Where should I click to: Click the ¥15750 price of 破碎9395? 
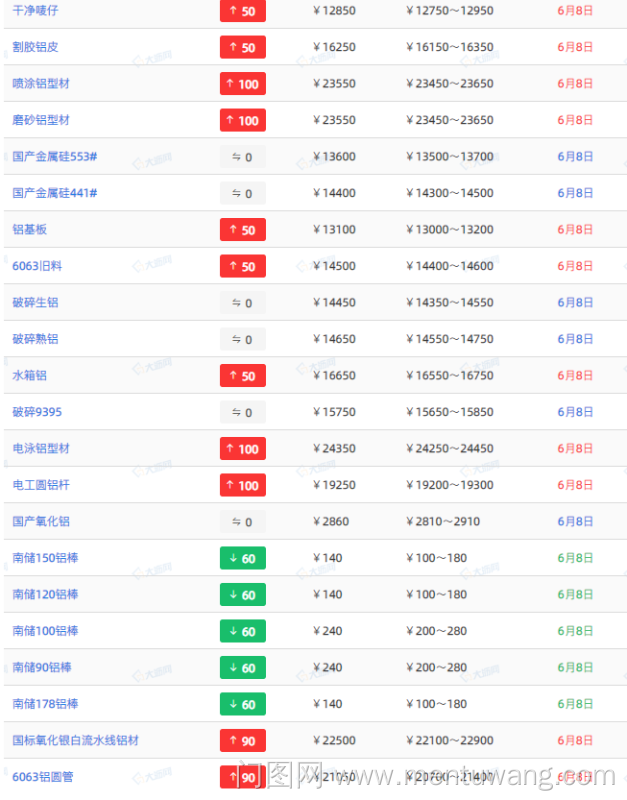click(334, 412)
